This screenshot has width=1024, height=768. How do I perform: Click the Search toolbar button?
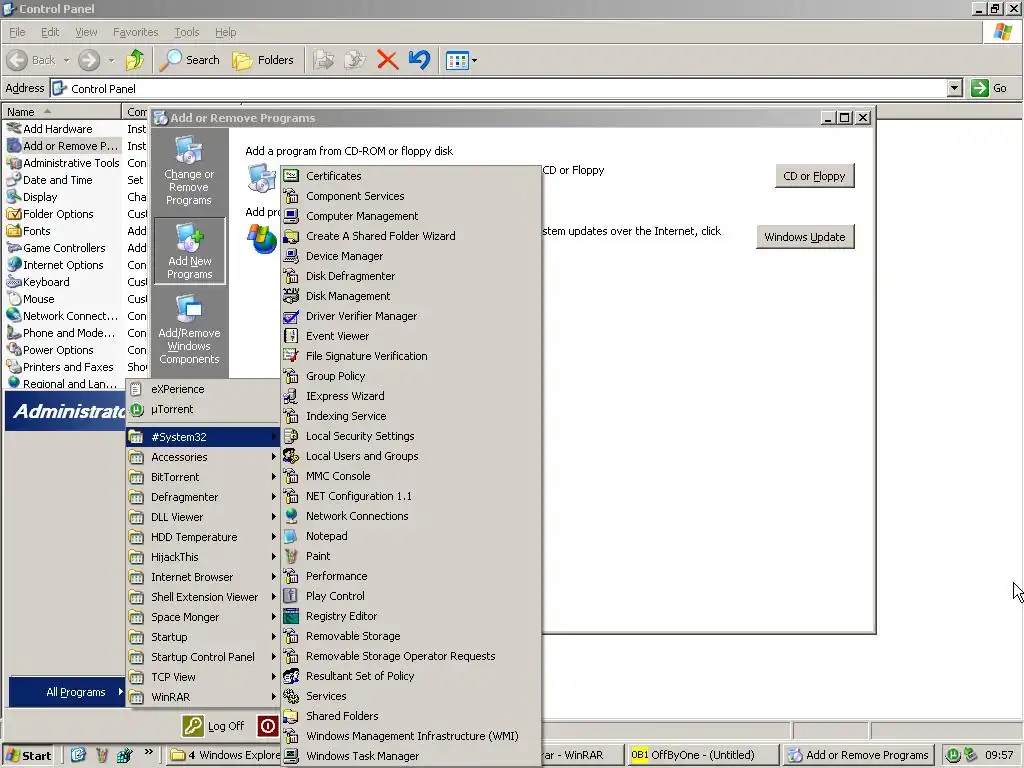(x=189, y=60)
